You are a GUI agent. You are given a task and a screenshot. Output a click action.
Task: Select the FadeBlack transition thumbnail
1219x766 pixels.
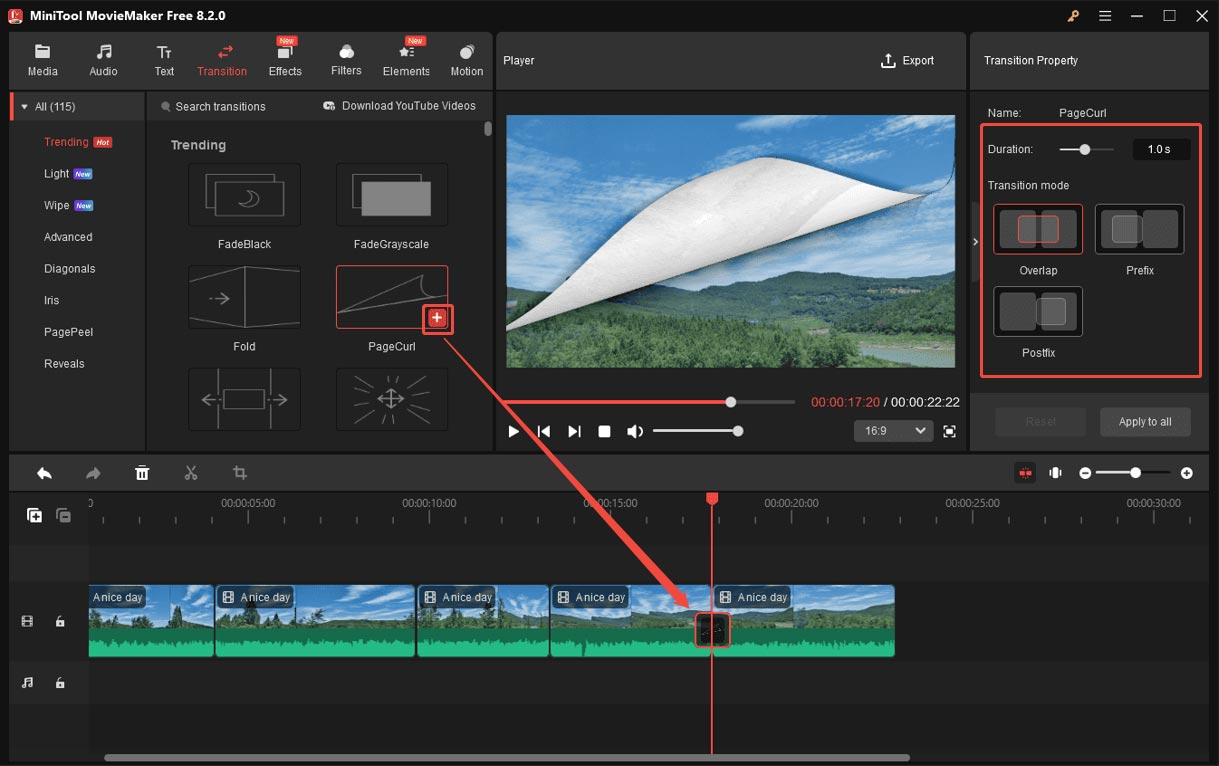coord(244,195)
